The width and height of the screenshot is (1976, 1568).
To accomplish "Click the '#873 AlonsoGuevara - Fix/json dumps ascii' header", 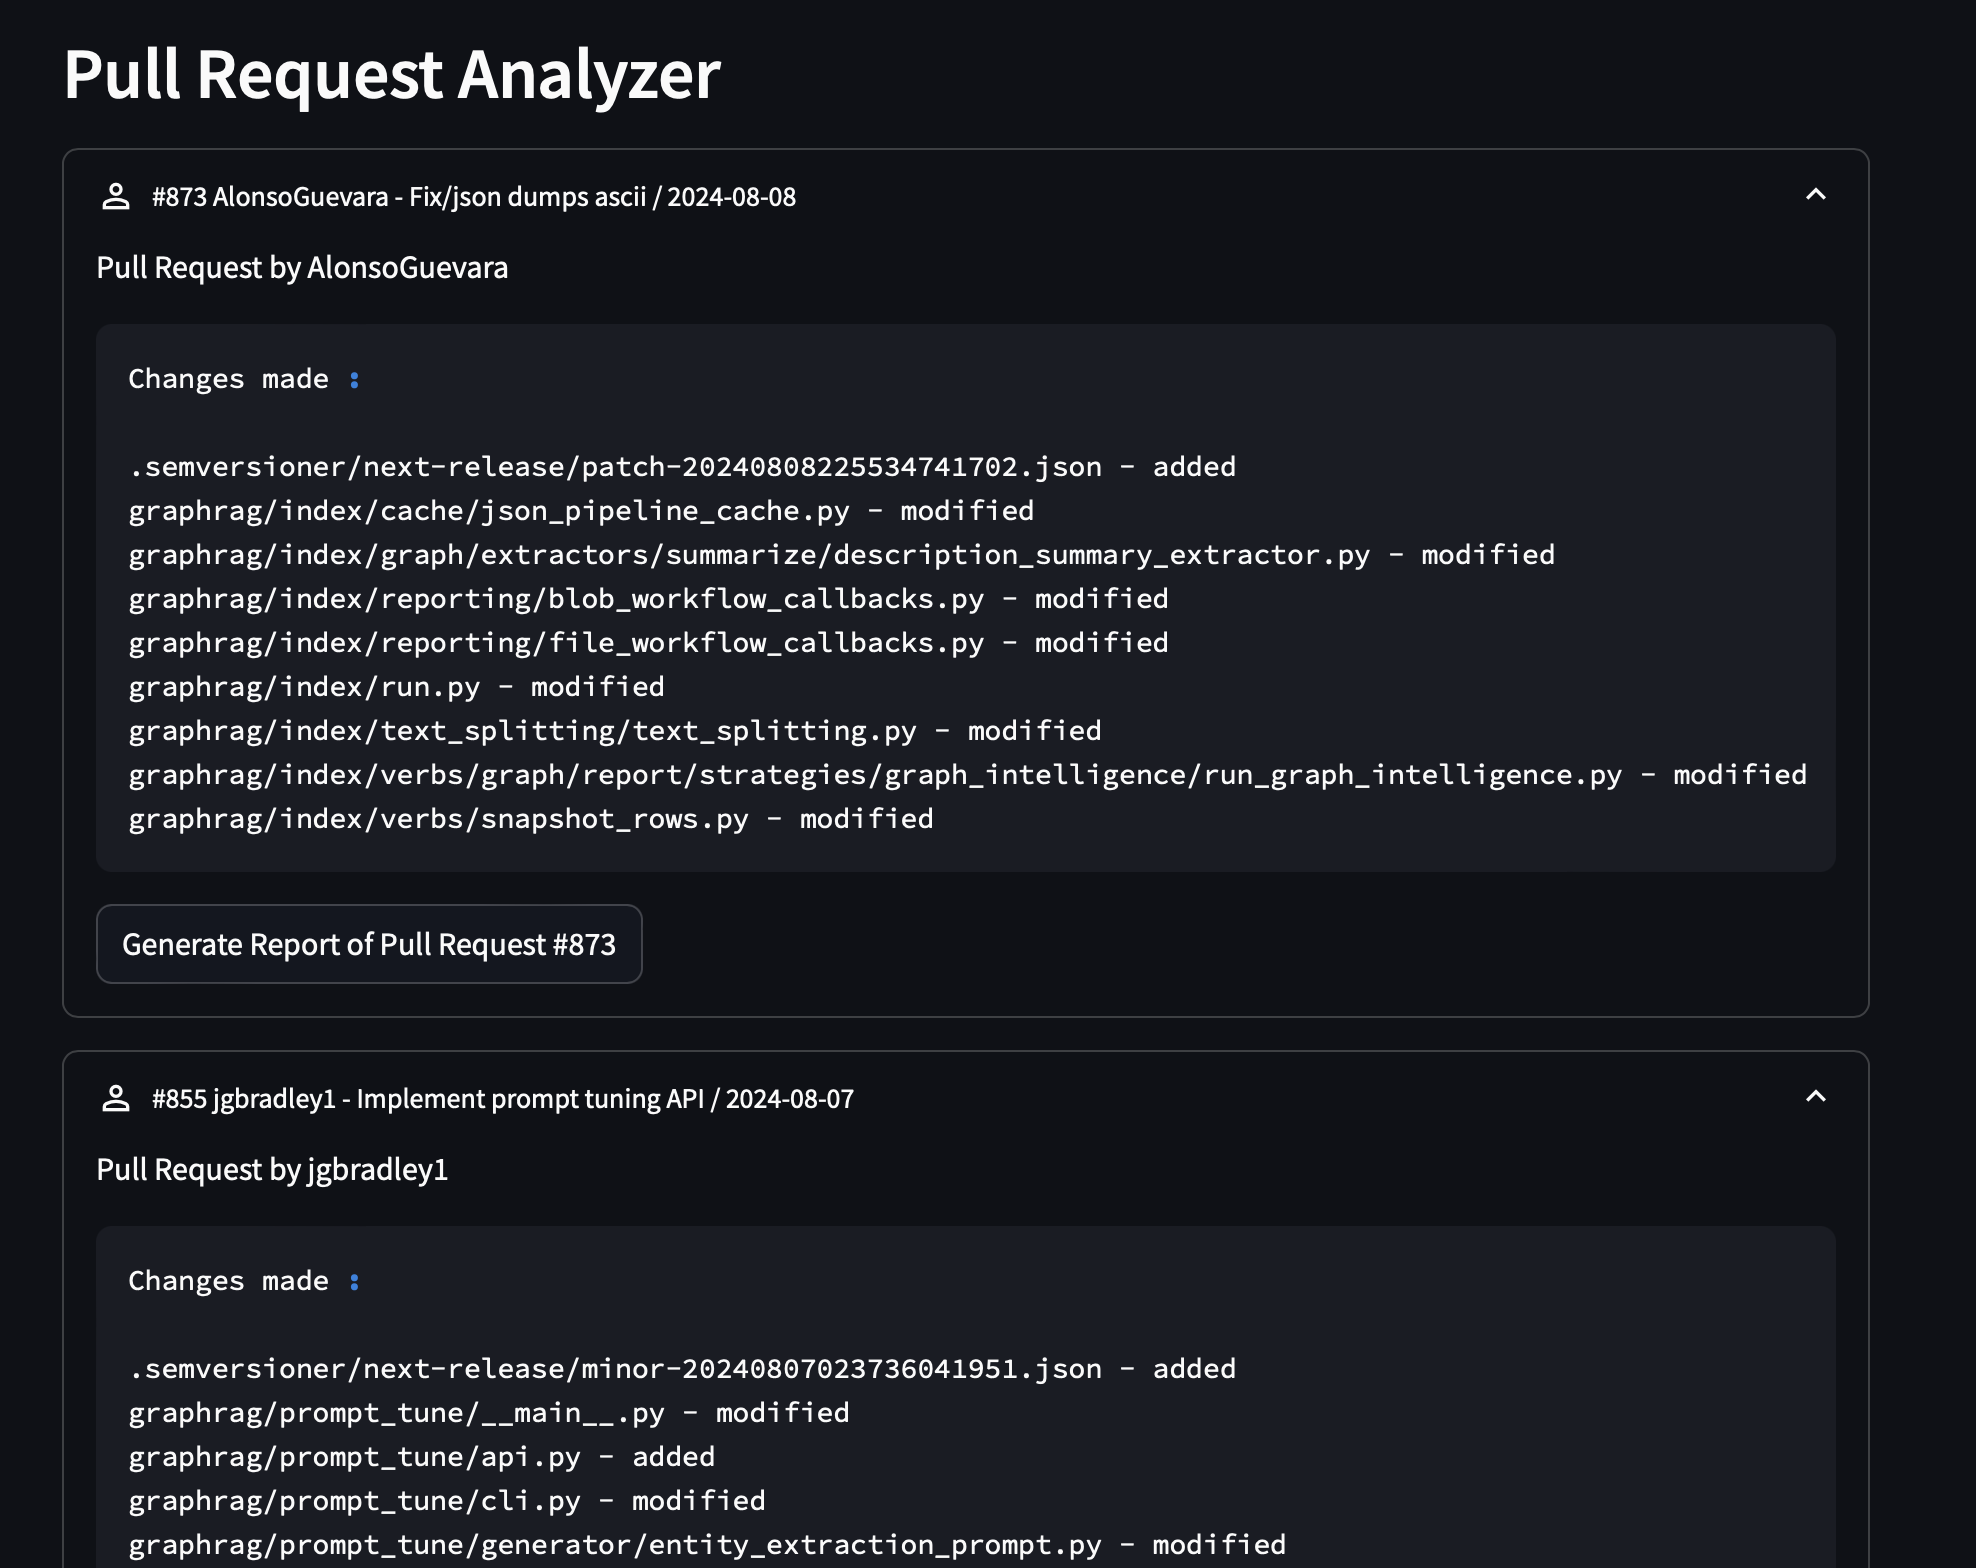I will pyautogui.click(x=473, y=197).
